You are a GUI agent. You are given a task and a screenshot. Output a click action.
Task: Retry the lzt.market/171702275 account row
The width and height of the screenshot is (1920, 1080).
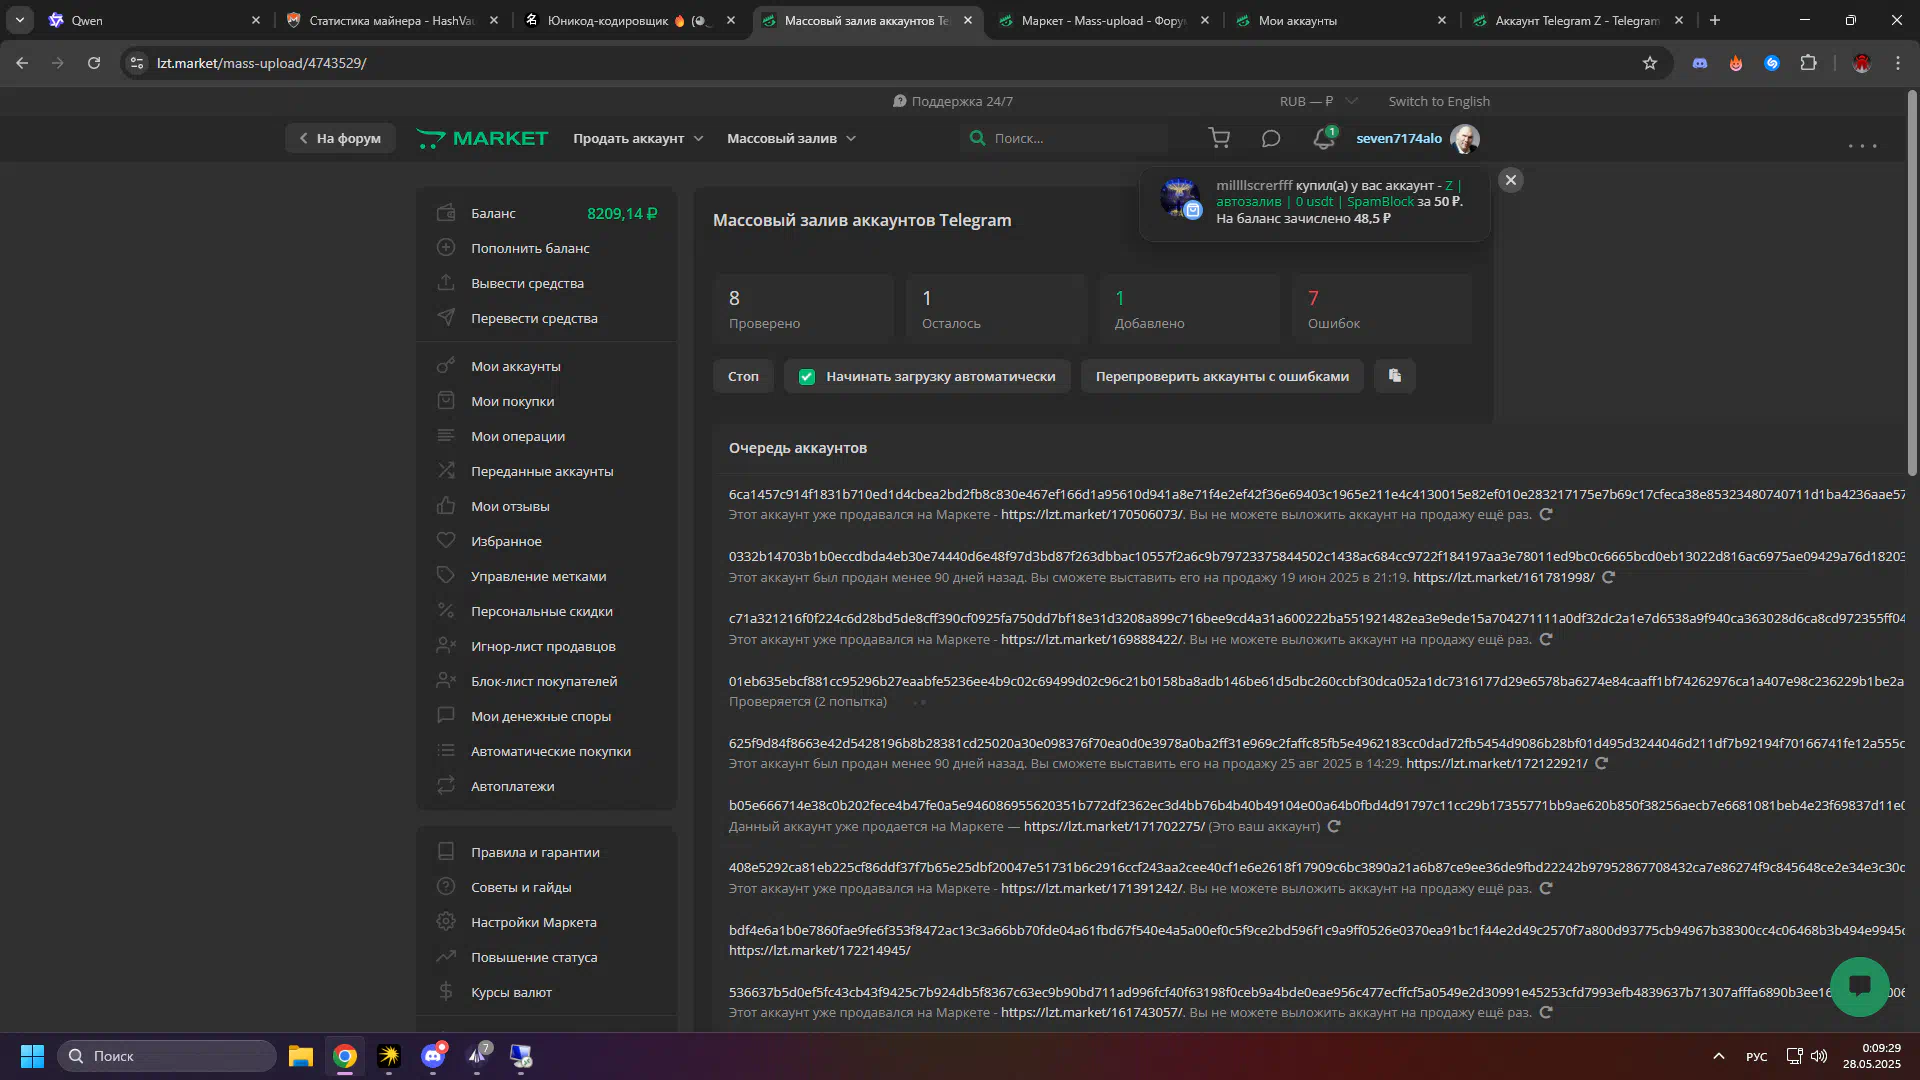pyautogui.click(x=1334, y=826)
